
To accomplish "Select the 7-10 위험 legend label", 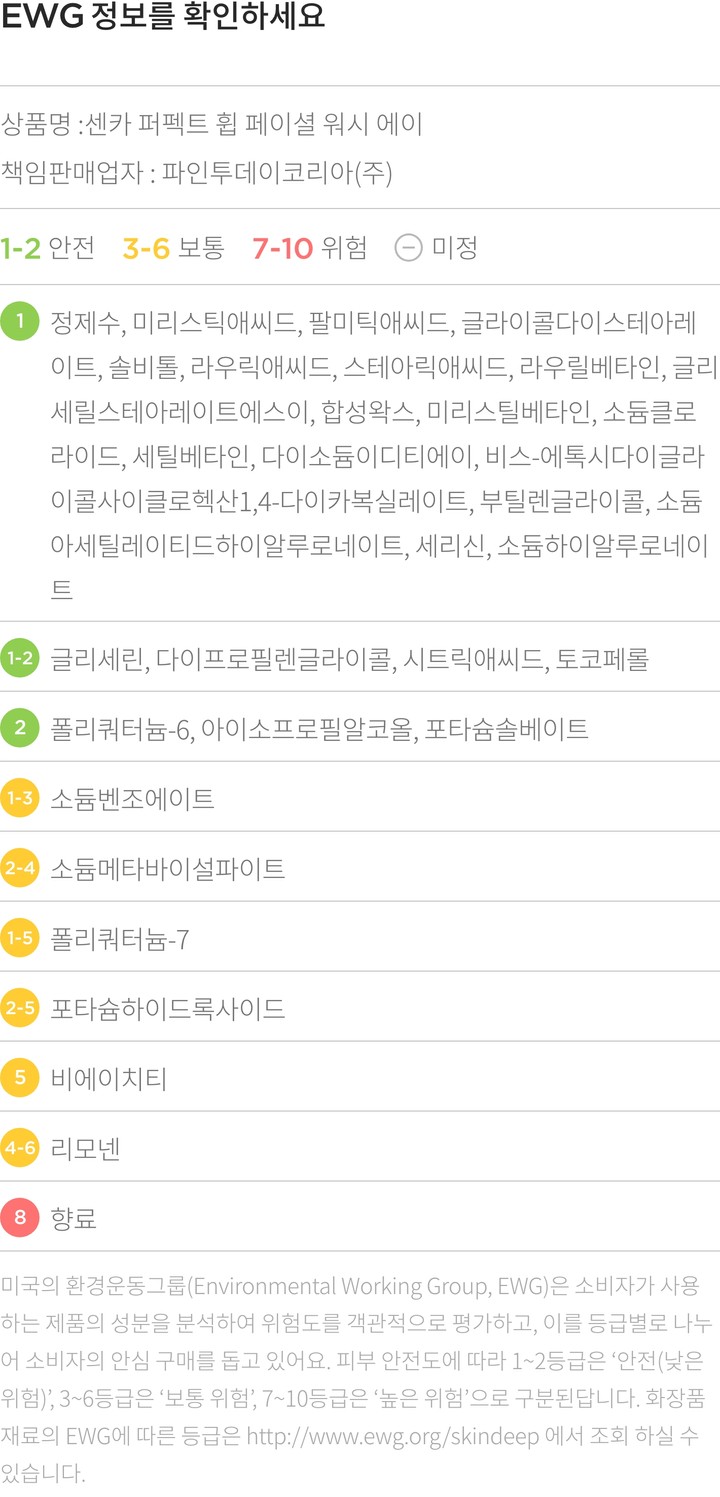I will (310, 247).
